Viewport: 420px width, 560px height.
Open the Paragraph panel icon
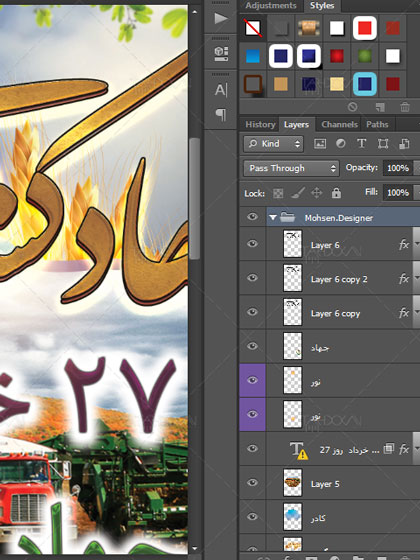[221, 114]
